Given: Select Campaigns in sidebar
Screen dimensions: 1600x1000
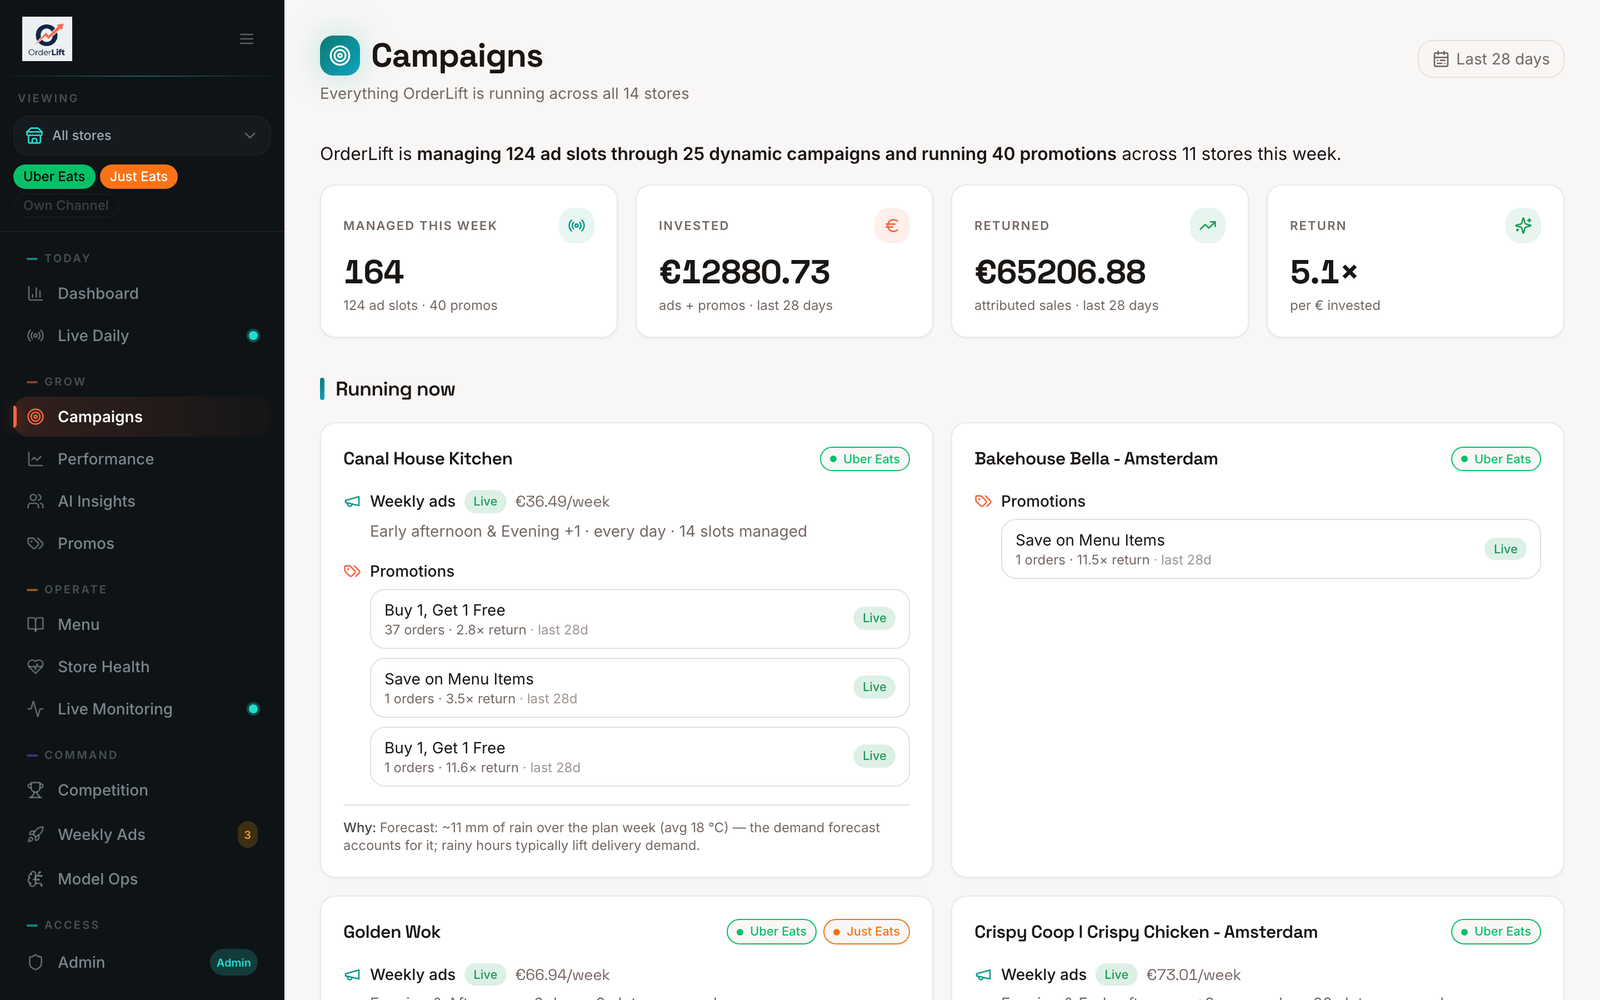Looking at the screenshot, I should click(142, 417).
